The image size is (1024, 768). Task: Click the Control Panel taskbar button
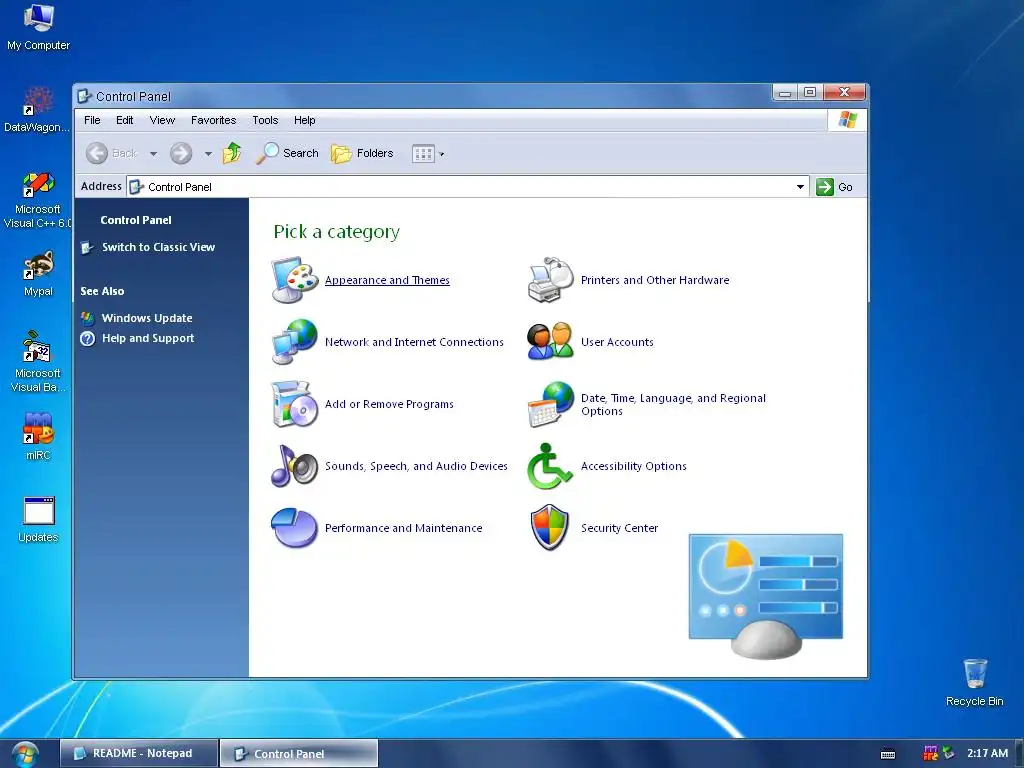(x=298, y=754)
